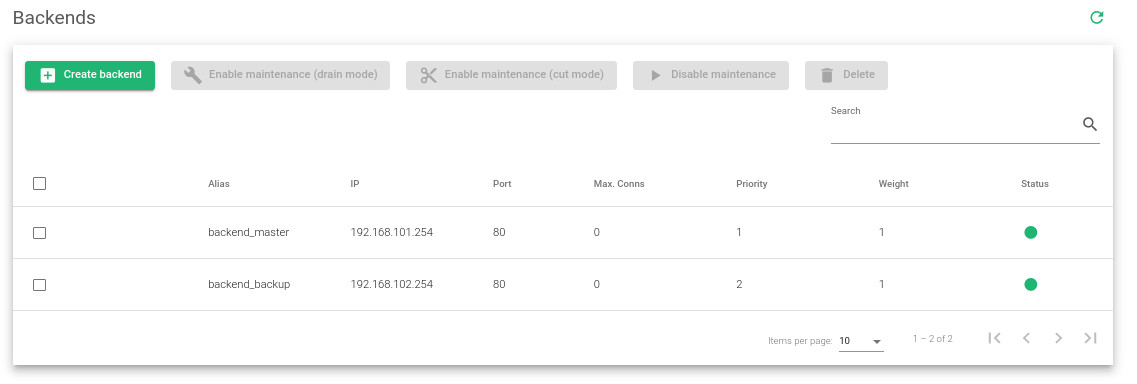Click Create backend button
This screenshot has height=384, width=1137.
coord(90,75)
